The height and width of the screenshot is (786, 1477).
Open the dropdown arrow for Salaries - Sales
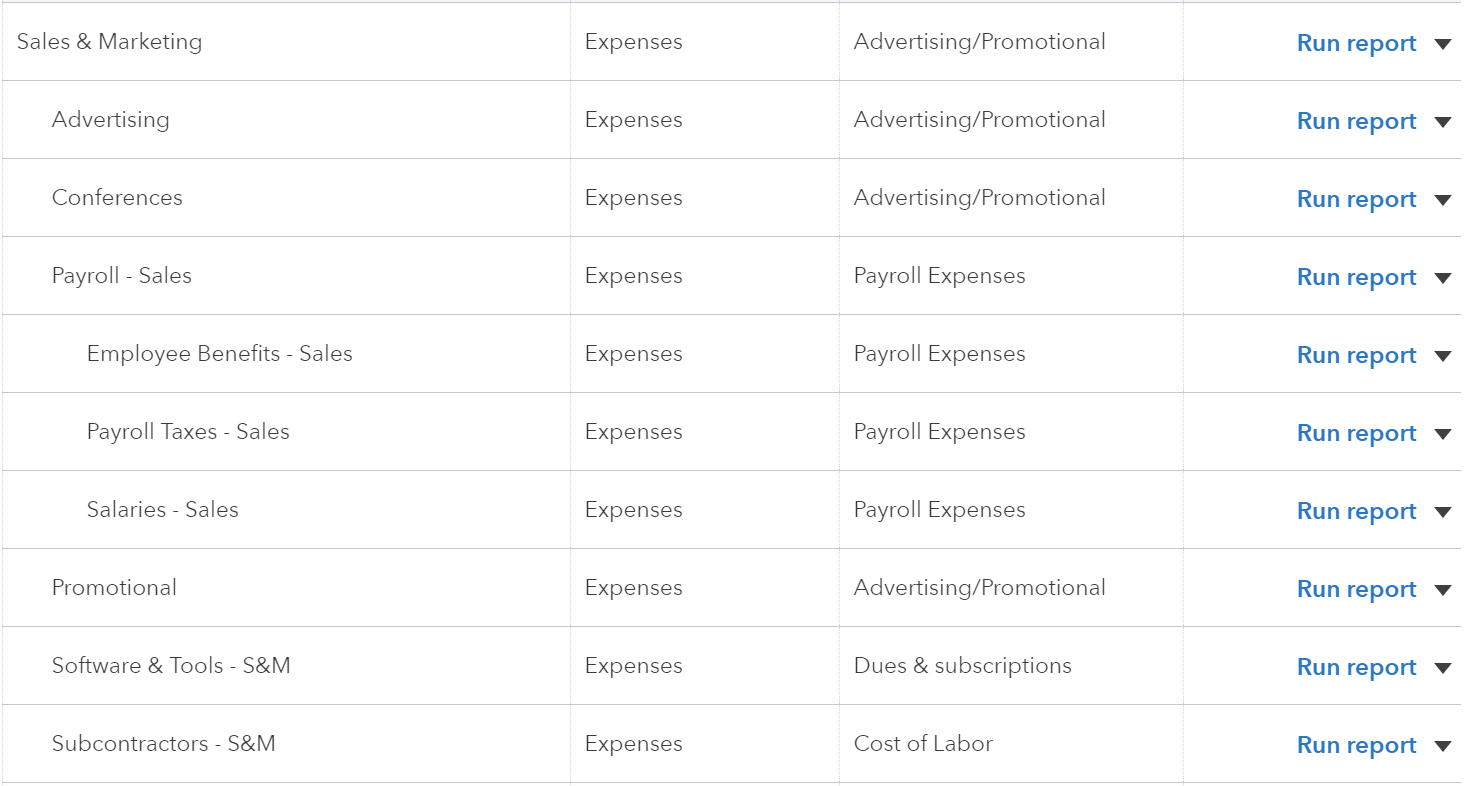click(x=1443, y=511)
